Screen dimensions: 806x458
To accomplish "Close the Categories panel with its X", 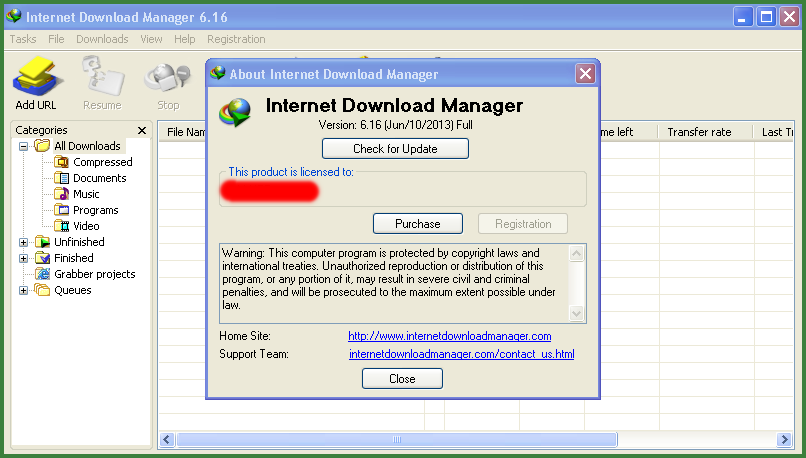I will click(142, 131).
